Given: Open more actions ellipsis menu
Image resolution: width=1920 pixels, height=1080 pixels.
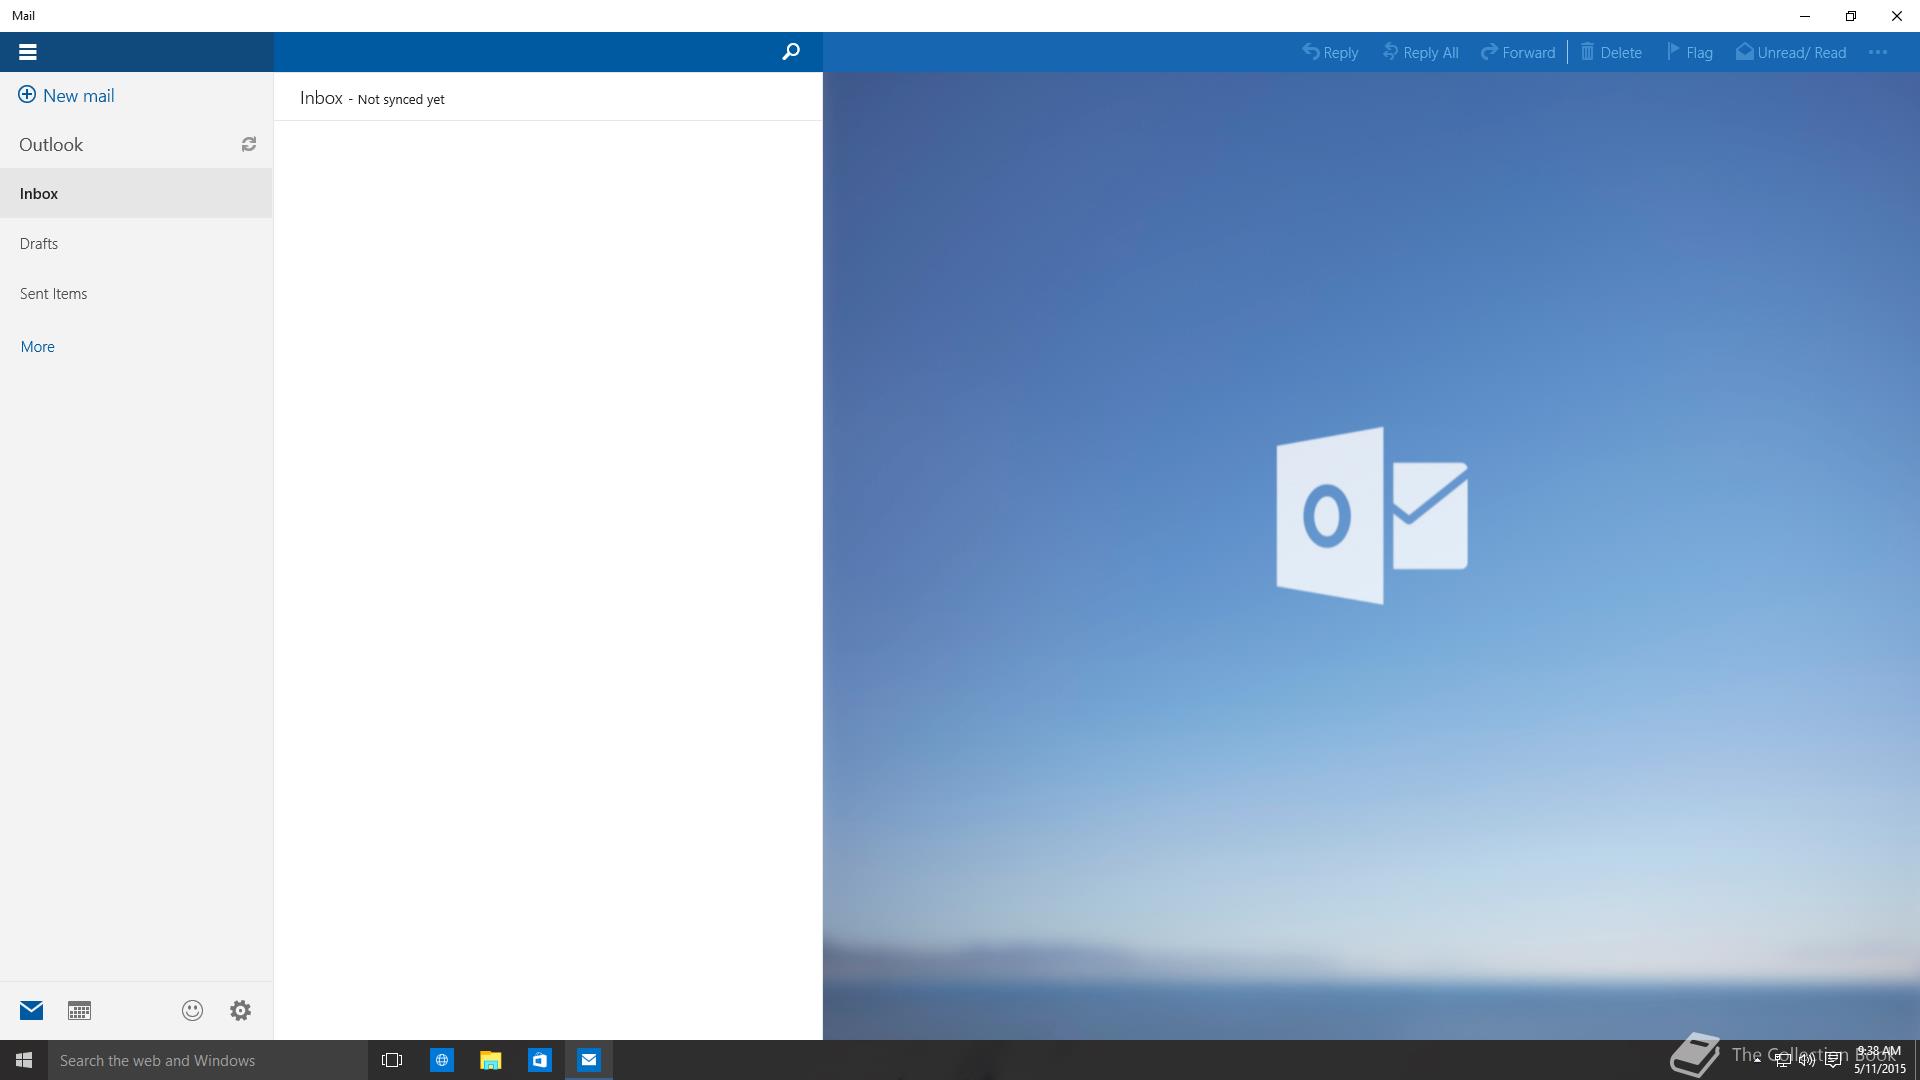Looking at the screenshot, I should point(1878,52).
